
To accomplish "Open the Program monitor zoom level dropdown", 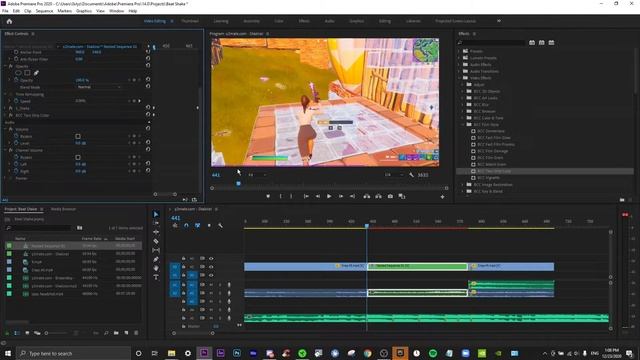I will click(x=258, y=175).
